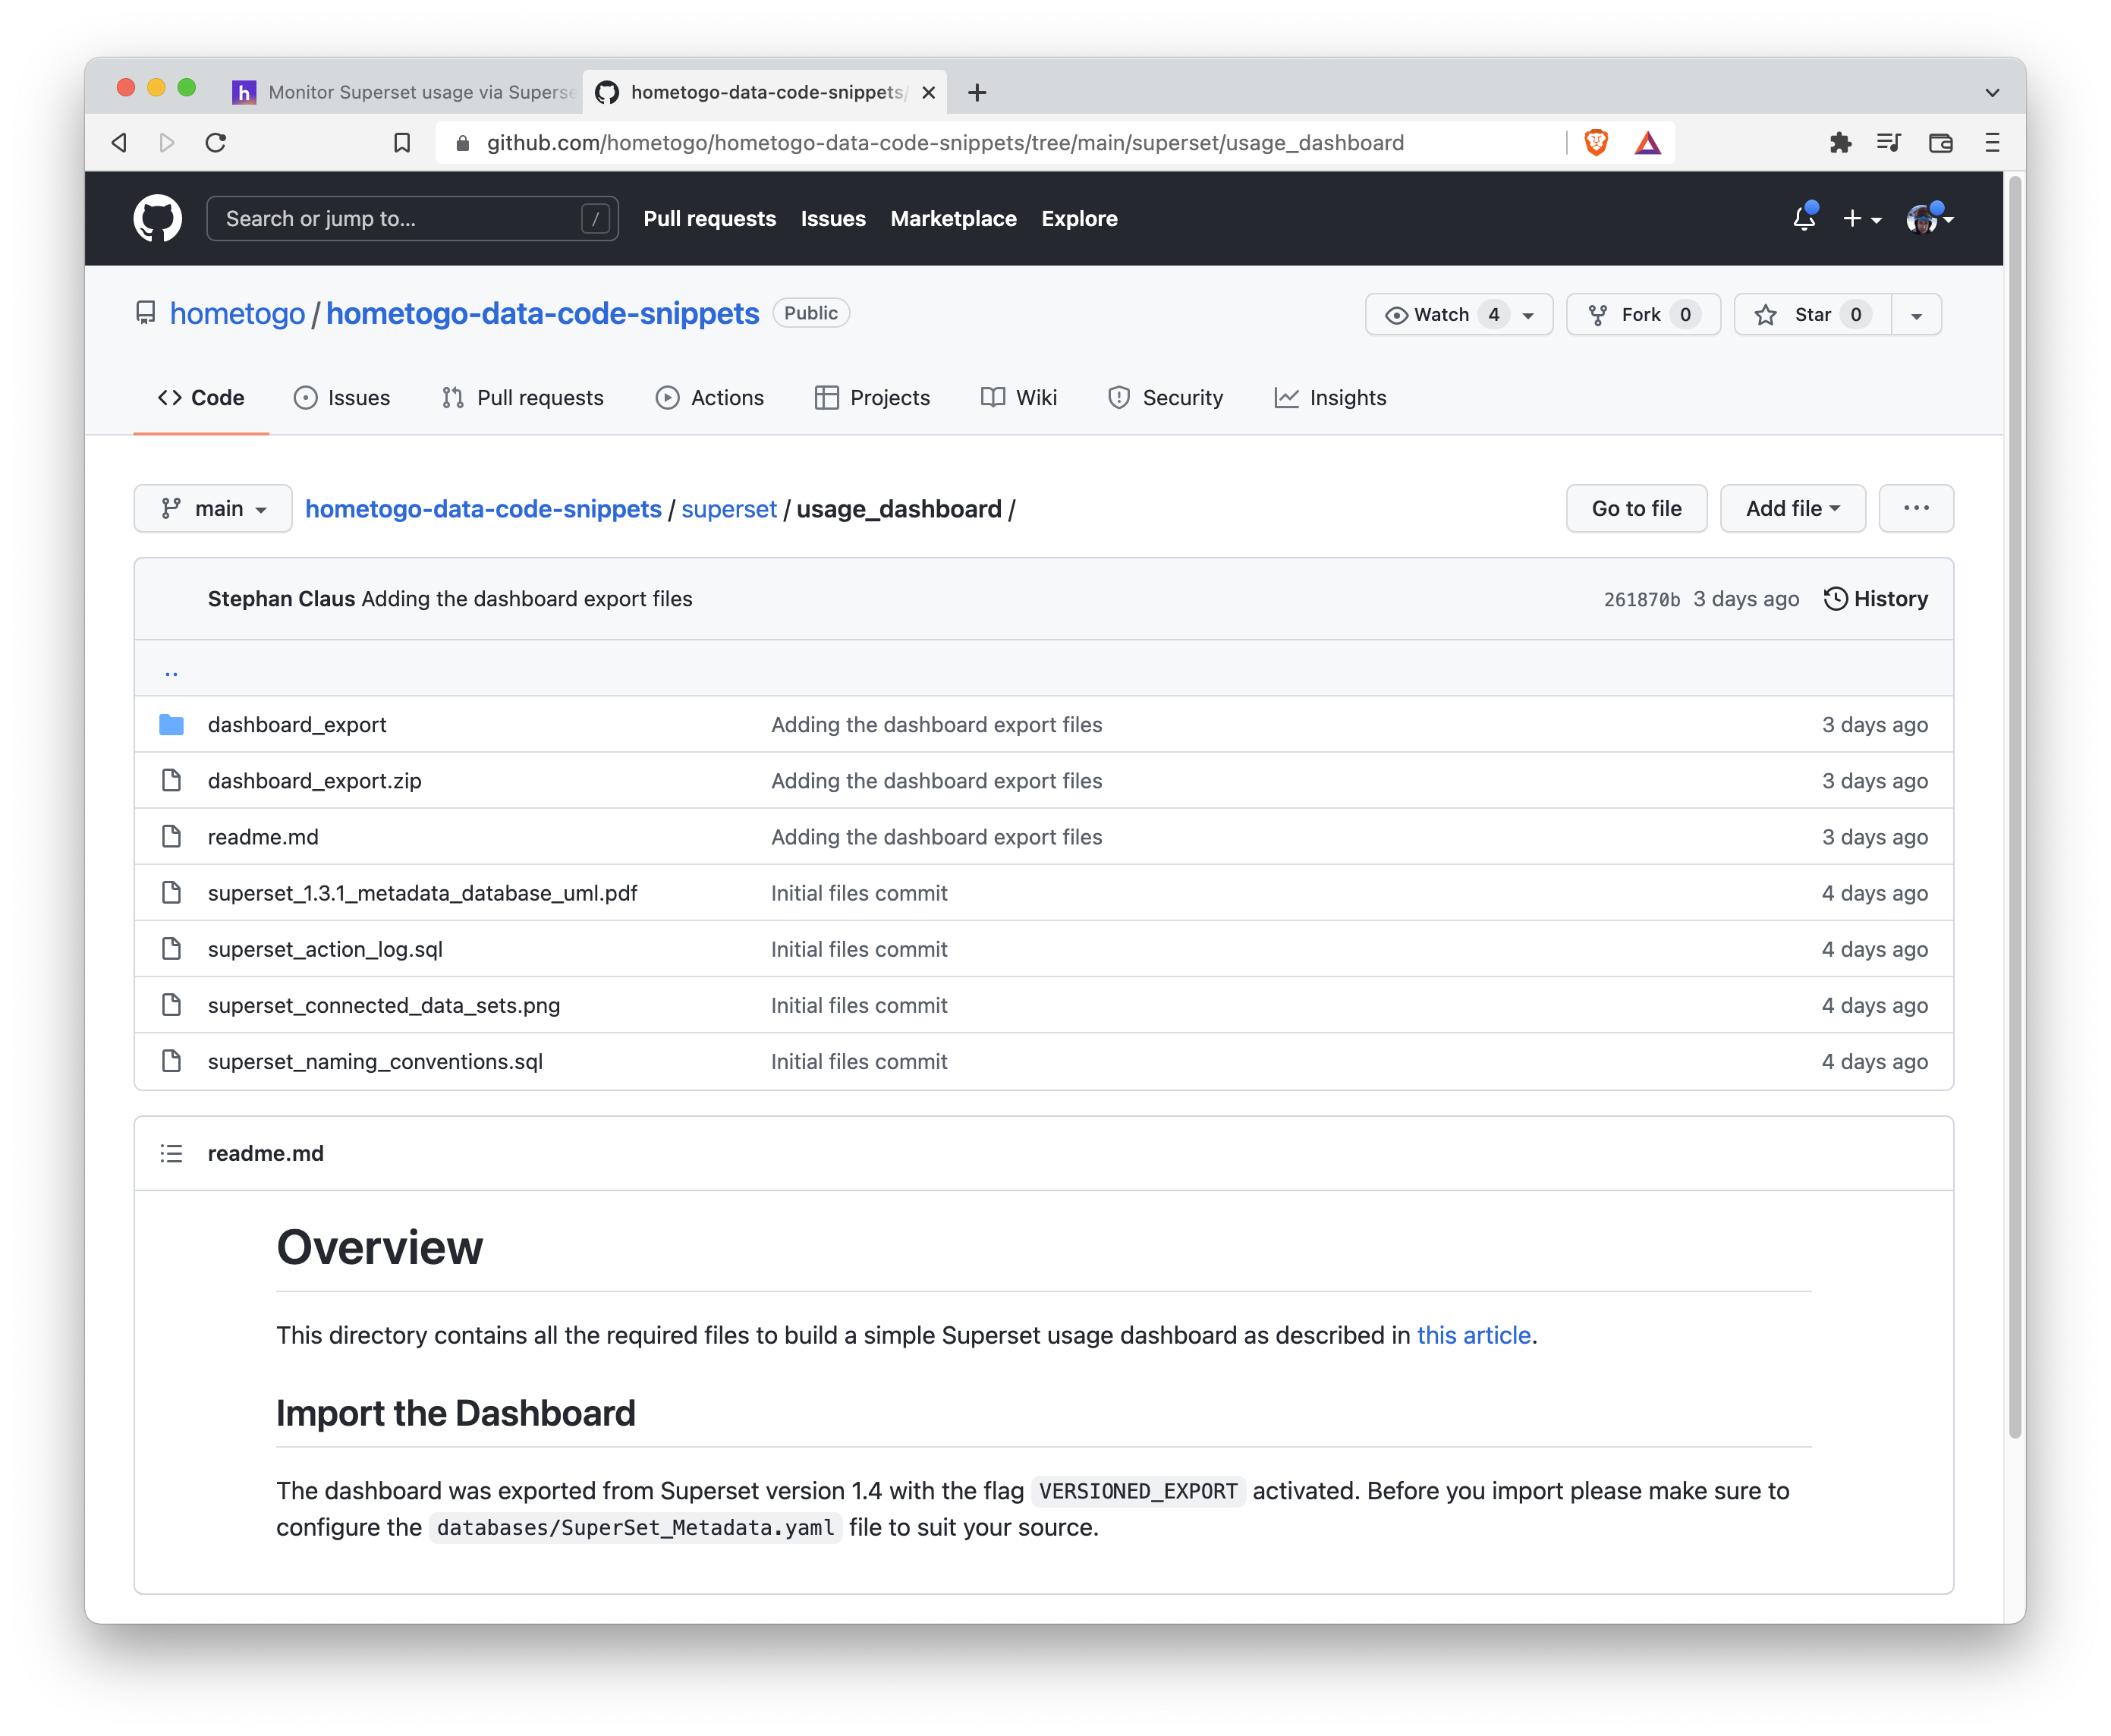Expand the Add file dropdown
Viewport: 2111px width, 1736px height.
click(x=1792, y=508)
